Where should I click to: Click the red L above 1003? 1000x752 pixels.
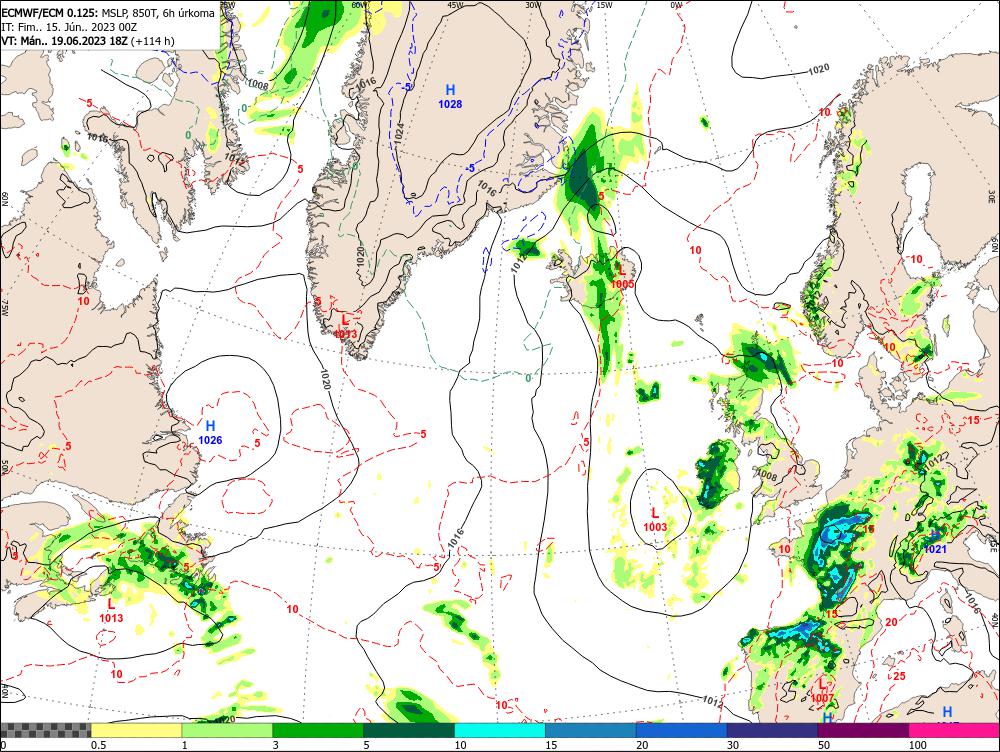point(655,513)
